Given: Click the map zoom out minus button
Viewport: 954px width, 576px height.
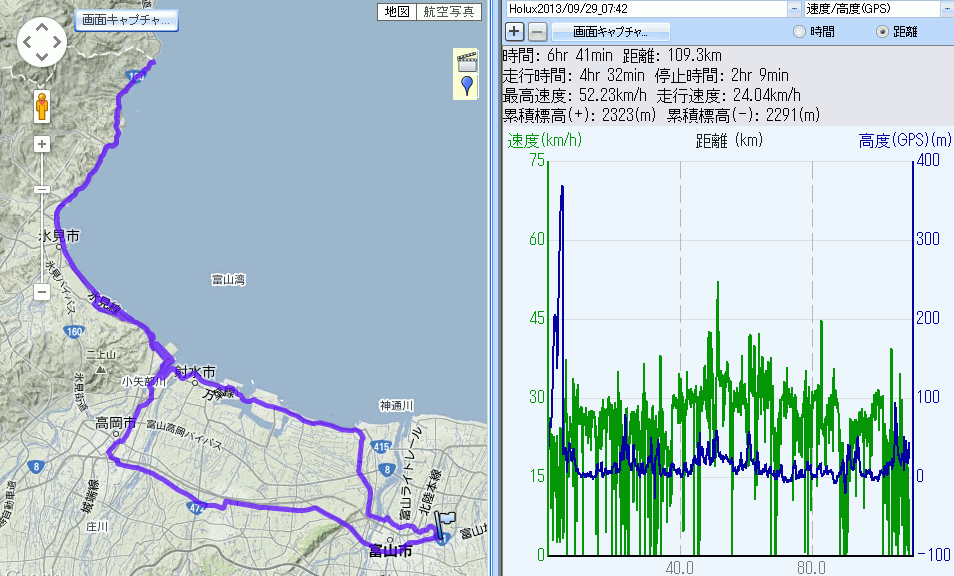Looking at the screenshot, I should click(x=42, y=293).
